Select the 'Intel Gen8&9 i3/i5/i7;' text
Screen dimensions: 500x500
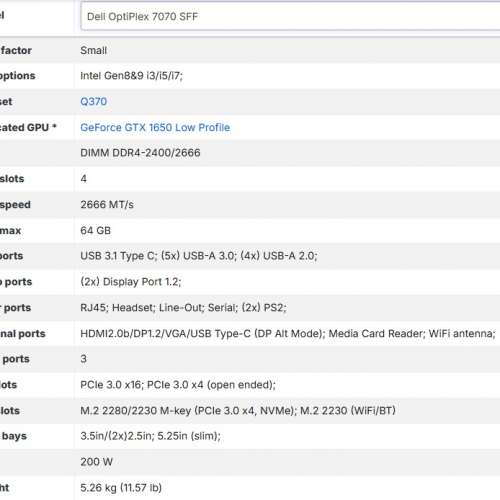(131, 76)
